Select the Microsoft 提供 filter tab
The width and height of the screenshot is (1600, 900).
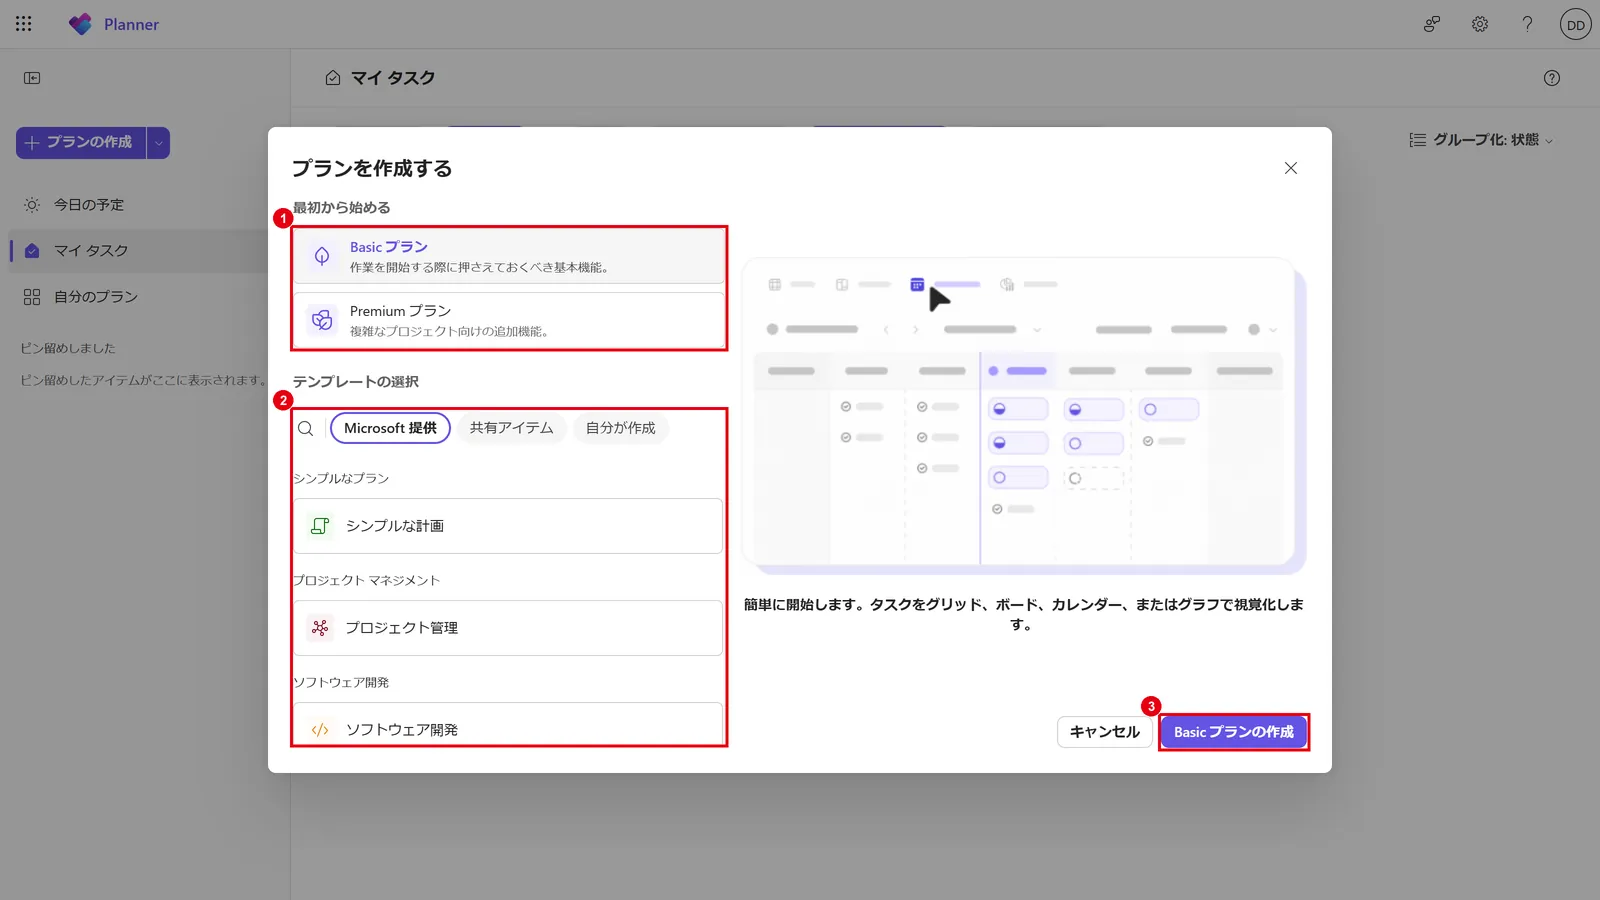390,428
